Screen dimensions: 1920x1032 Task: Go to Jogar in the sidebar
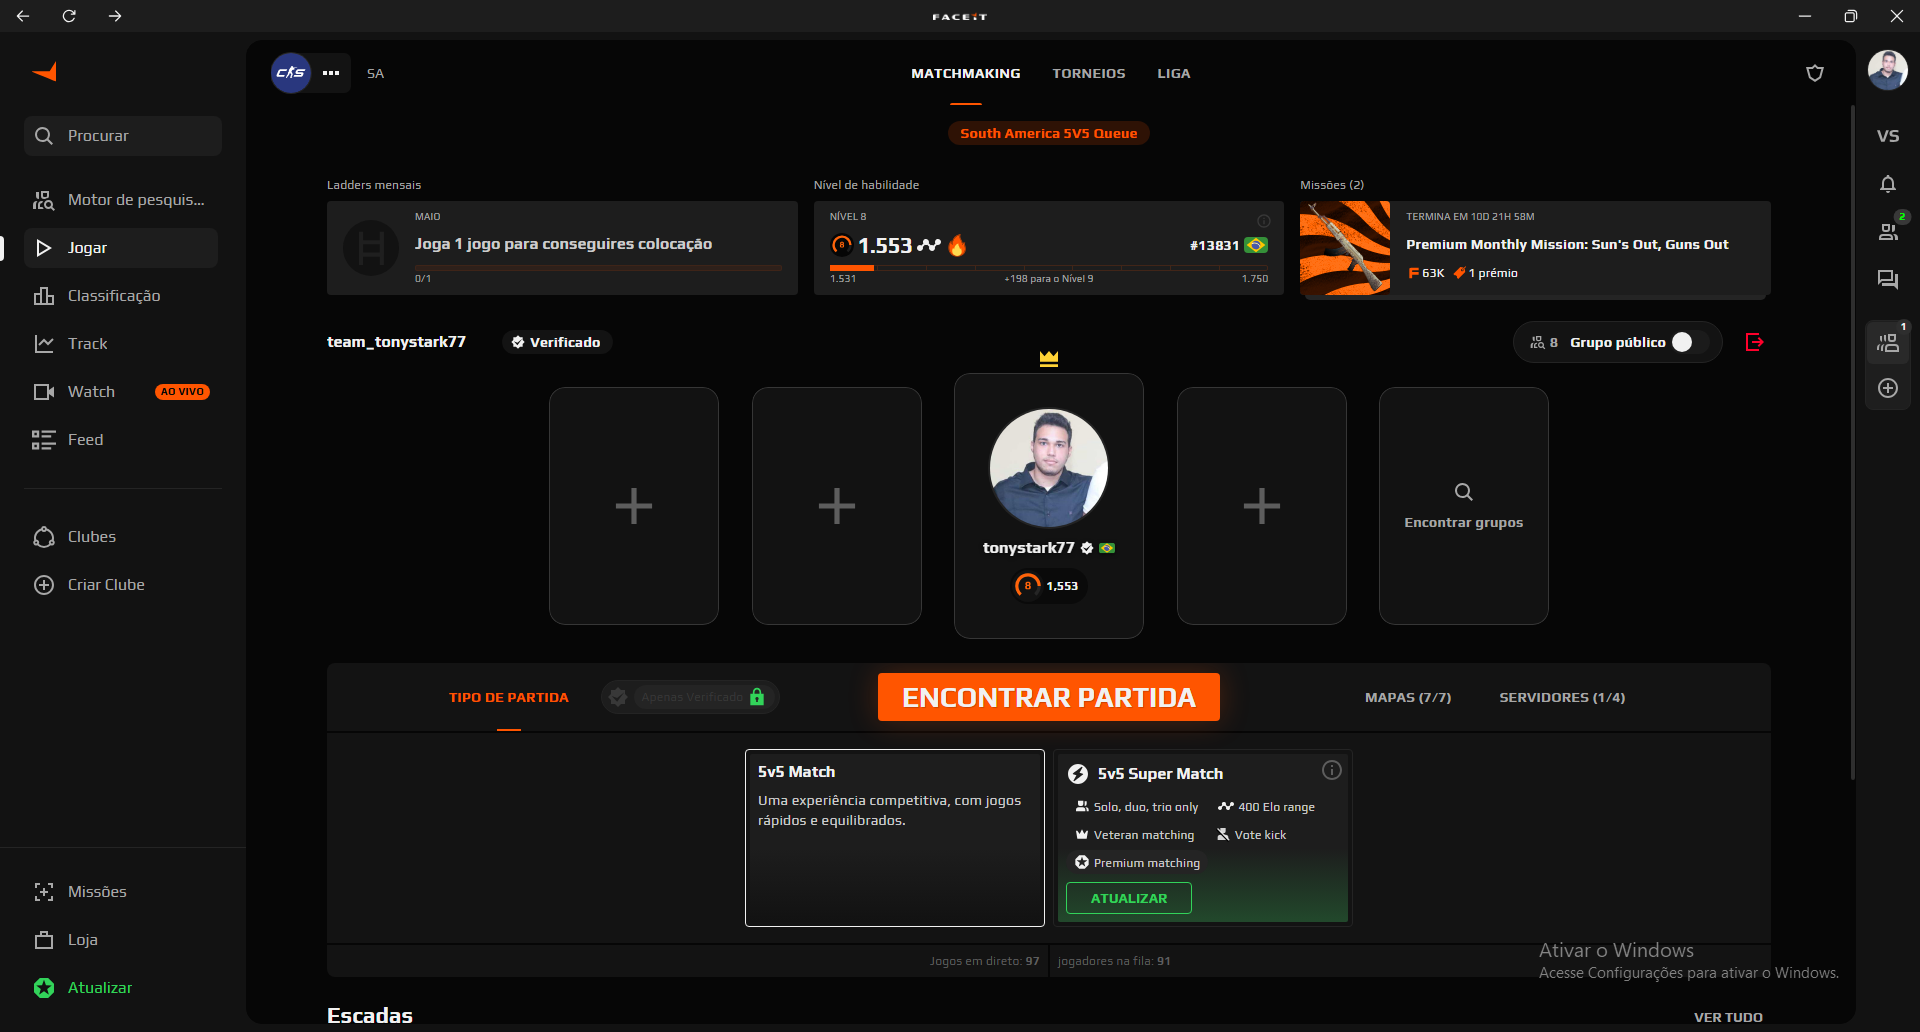click(121, 248)
